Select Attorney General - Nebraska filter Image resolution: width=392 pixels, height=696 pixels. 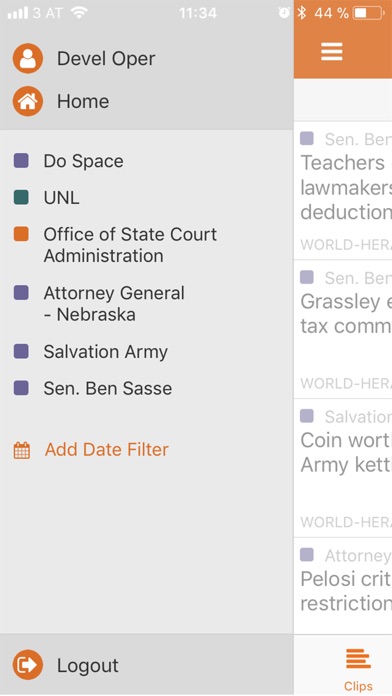pos(114,304)
